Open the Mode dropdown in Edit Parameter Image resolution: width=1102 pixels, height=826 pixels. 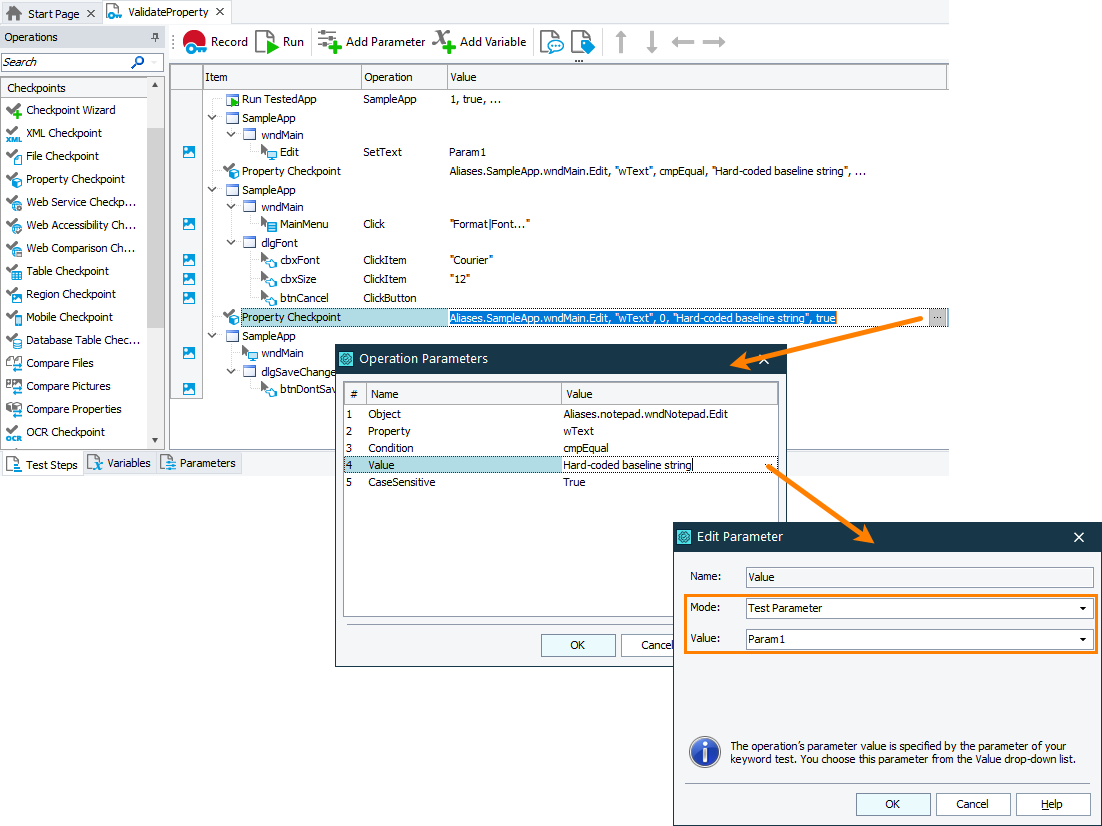tap(1084, 608)
